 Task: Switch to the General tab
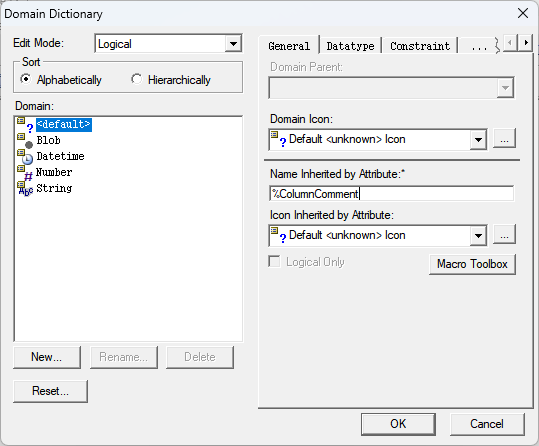pos(289,46)
